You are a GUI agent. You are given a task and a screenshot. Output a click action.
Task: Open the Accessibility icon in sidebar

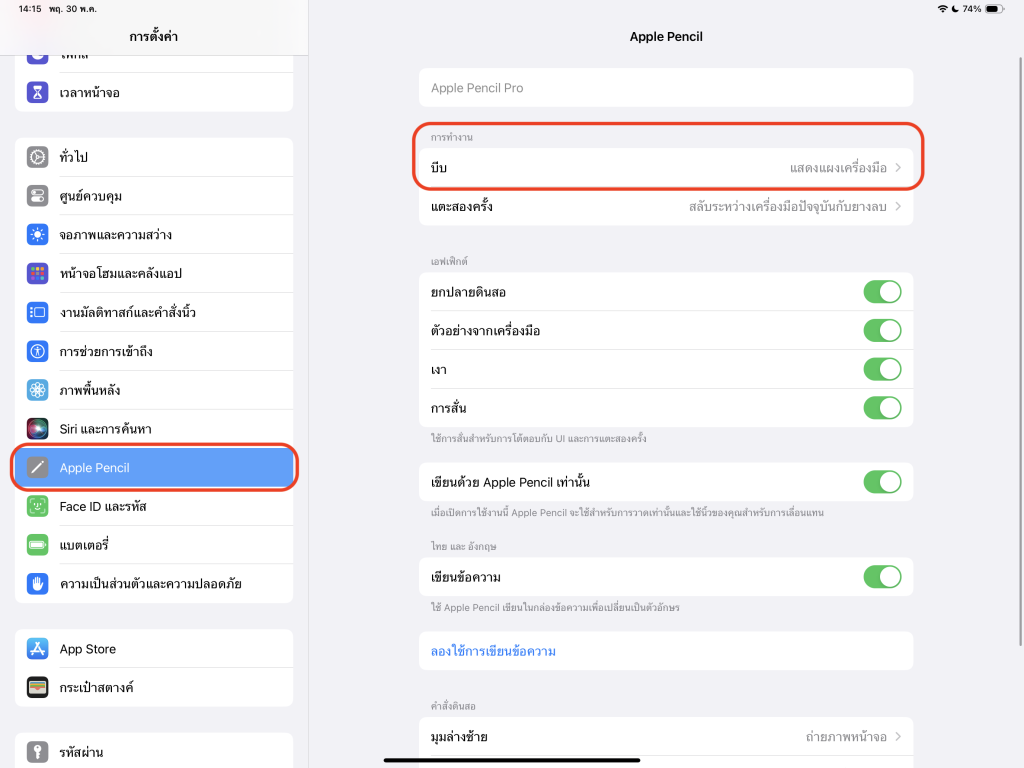(38, 351)
